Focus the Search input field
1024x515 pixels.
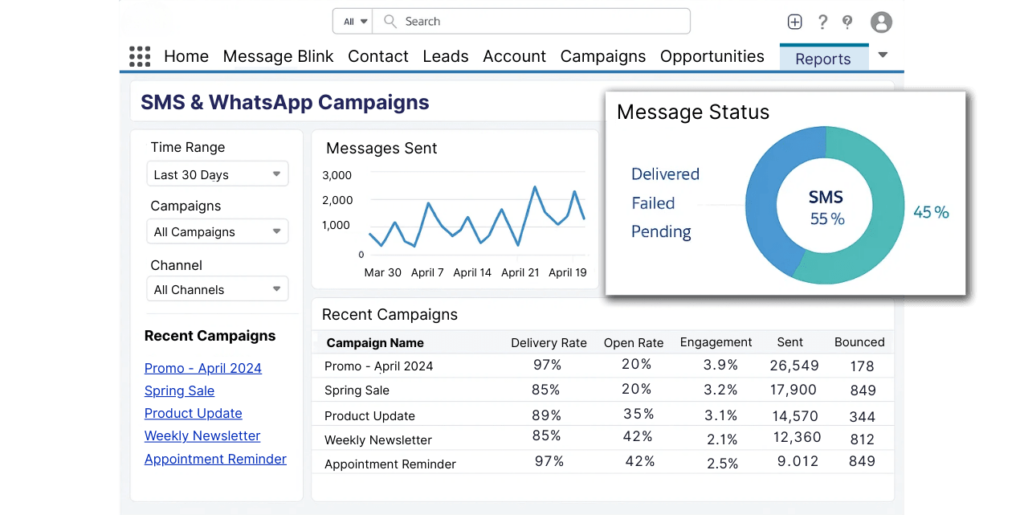pos(540,21)
